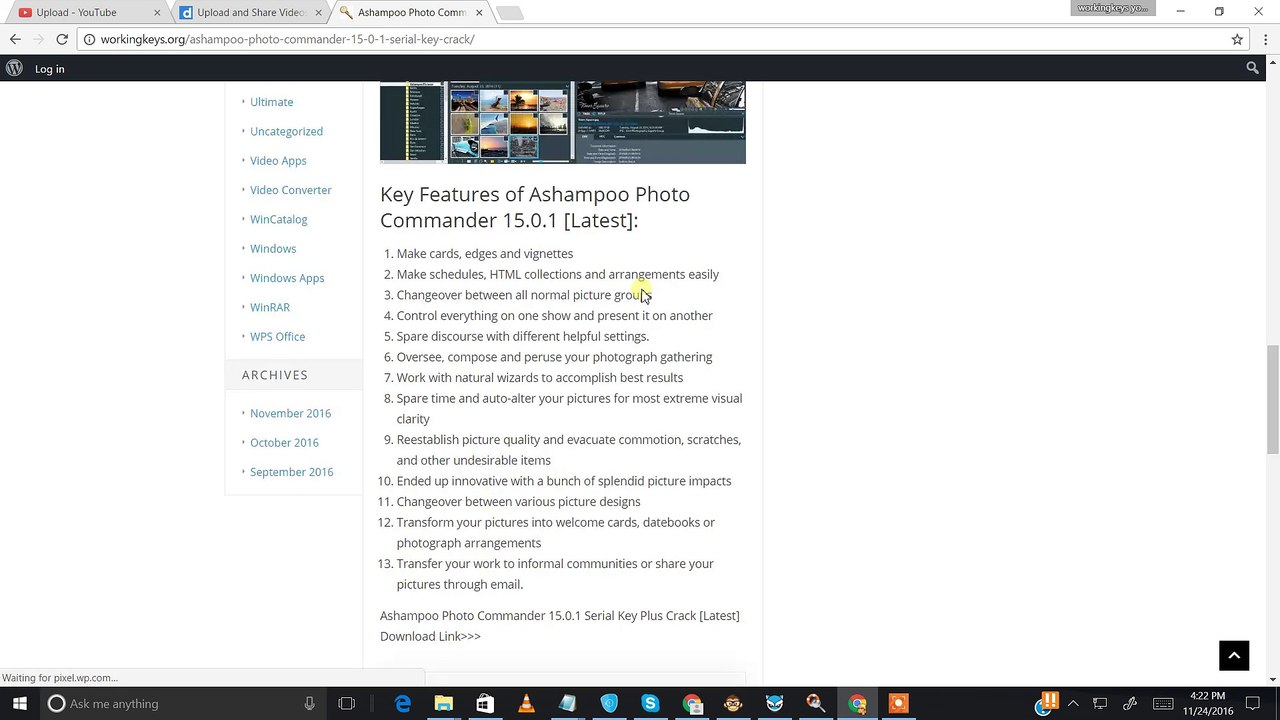Image resolution: width=1280 pixels, height=720 pixels.
Task: Click Log in on the admin bar
Action: [49, 69]
